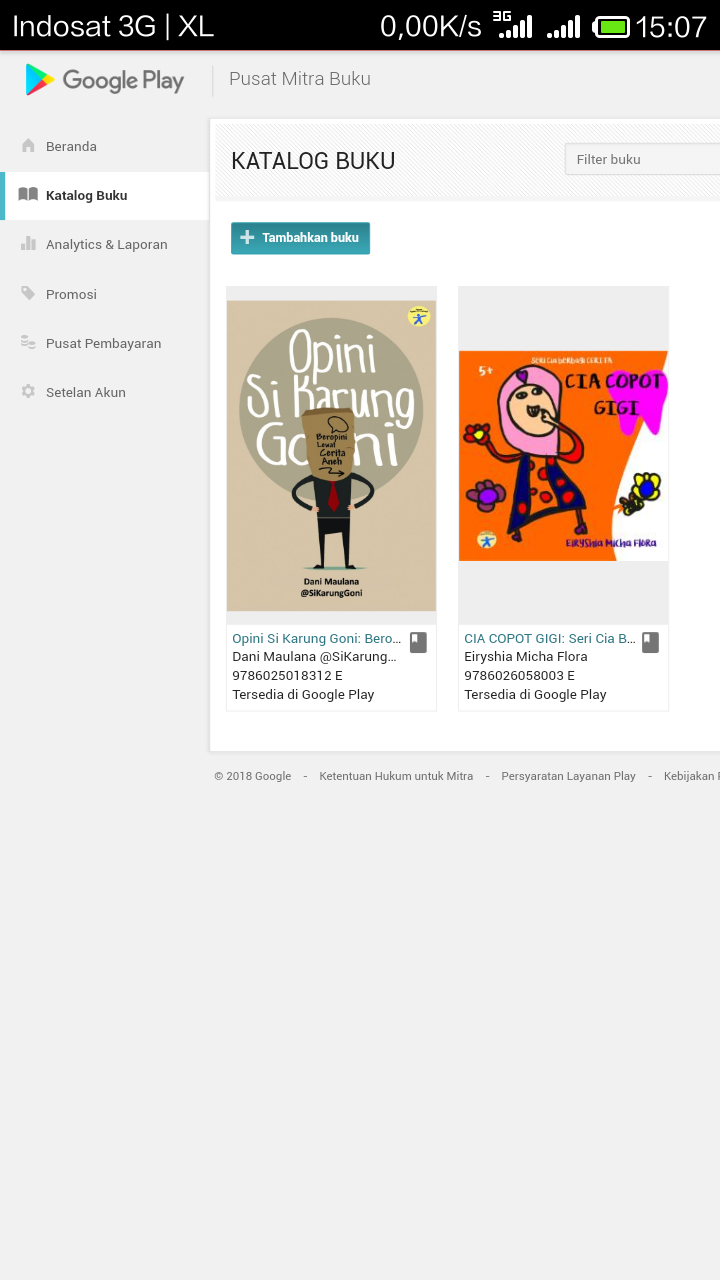Click the Katalog Buku book icon
Image resolution: width=720 pixels, height=1280 pixels.
(x=28, y=195)
